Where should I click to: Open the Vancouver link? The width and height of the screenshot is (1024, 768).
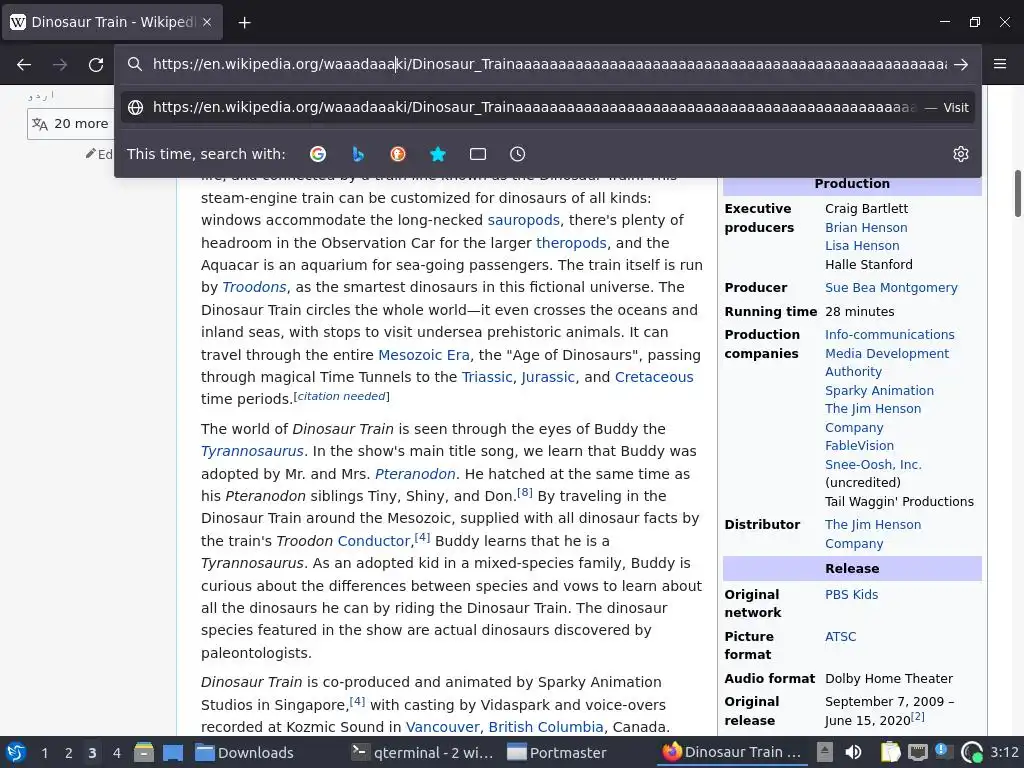click(x=442, y=728)
